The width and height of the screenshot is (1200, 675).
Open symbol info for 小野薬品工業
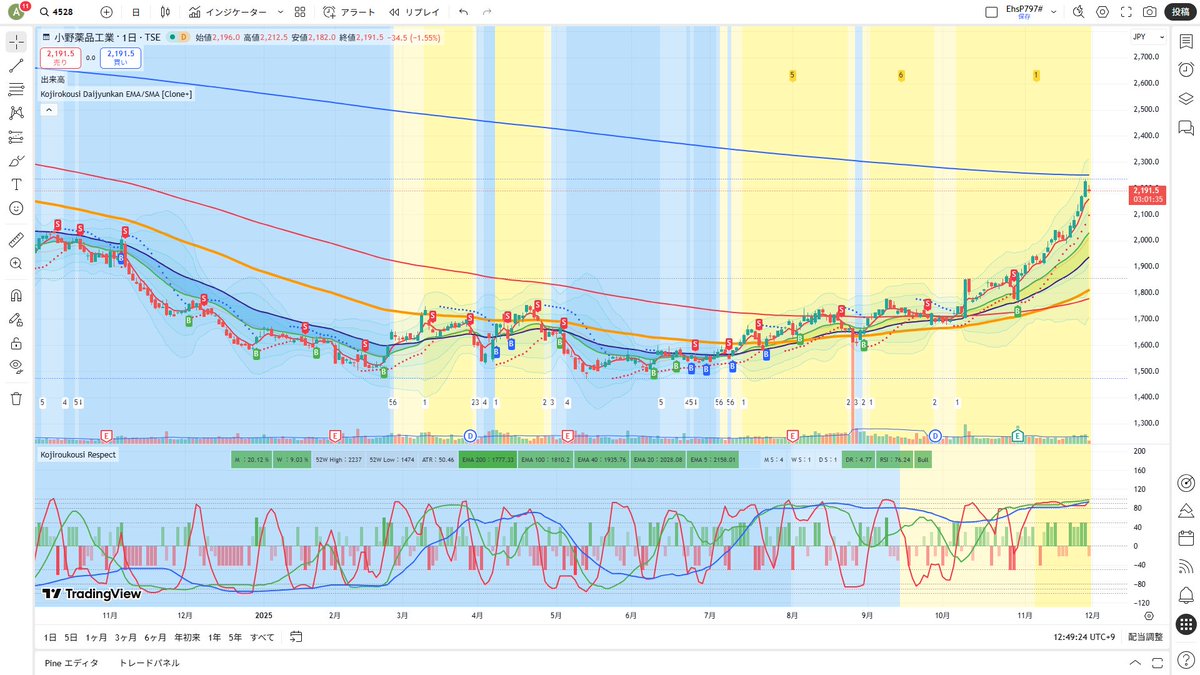(x=84, y=37)
